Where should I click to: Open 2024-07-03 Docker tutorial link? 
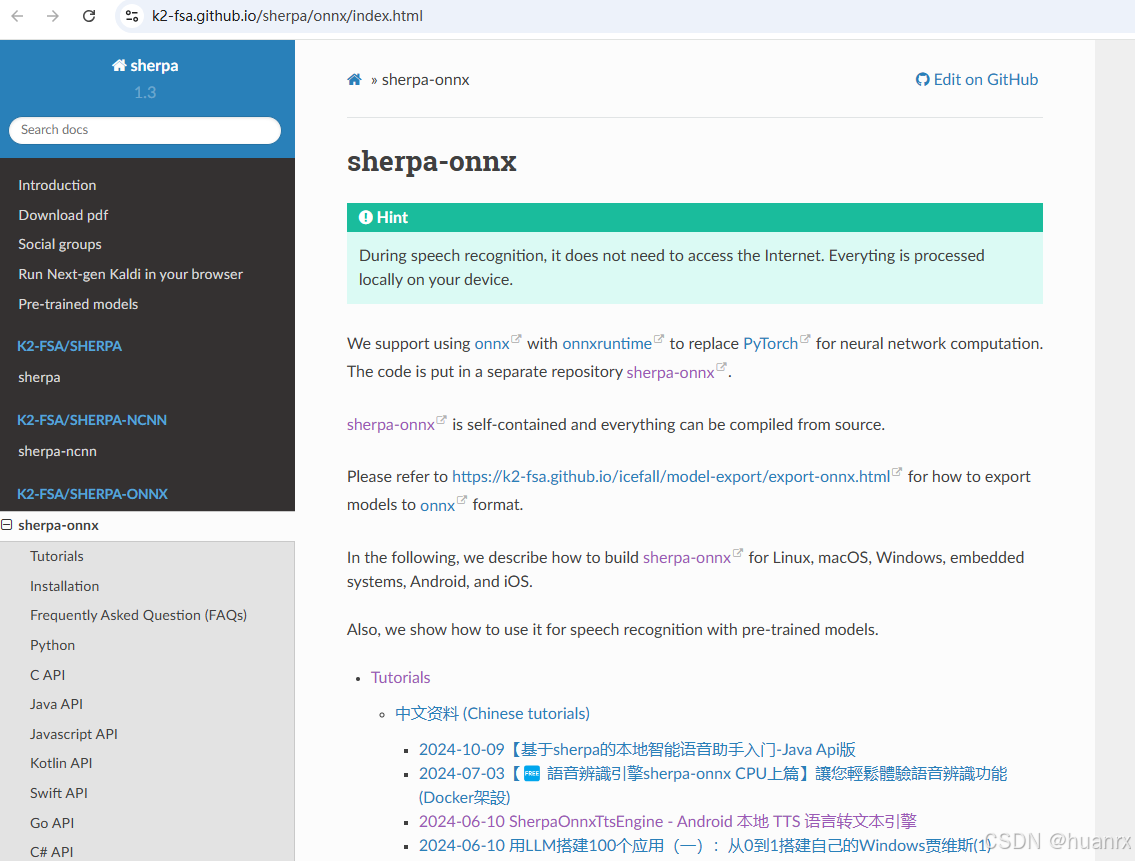pyautogui.click(x=713, y=785)
